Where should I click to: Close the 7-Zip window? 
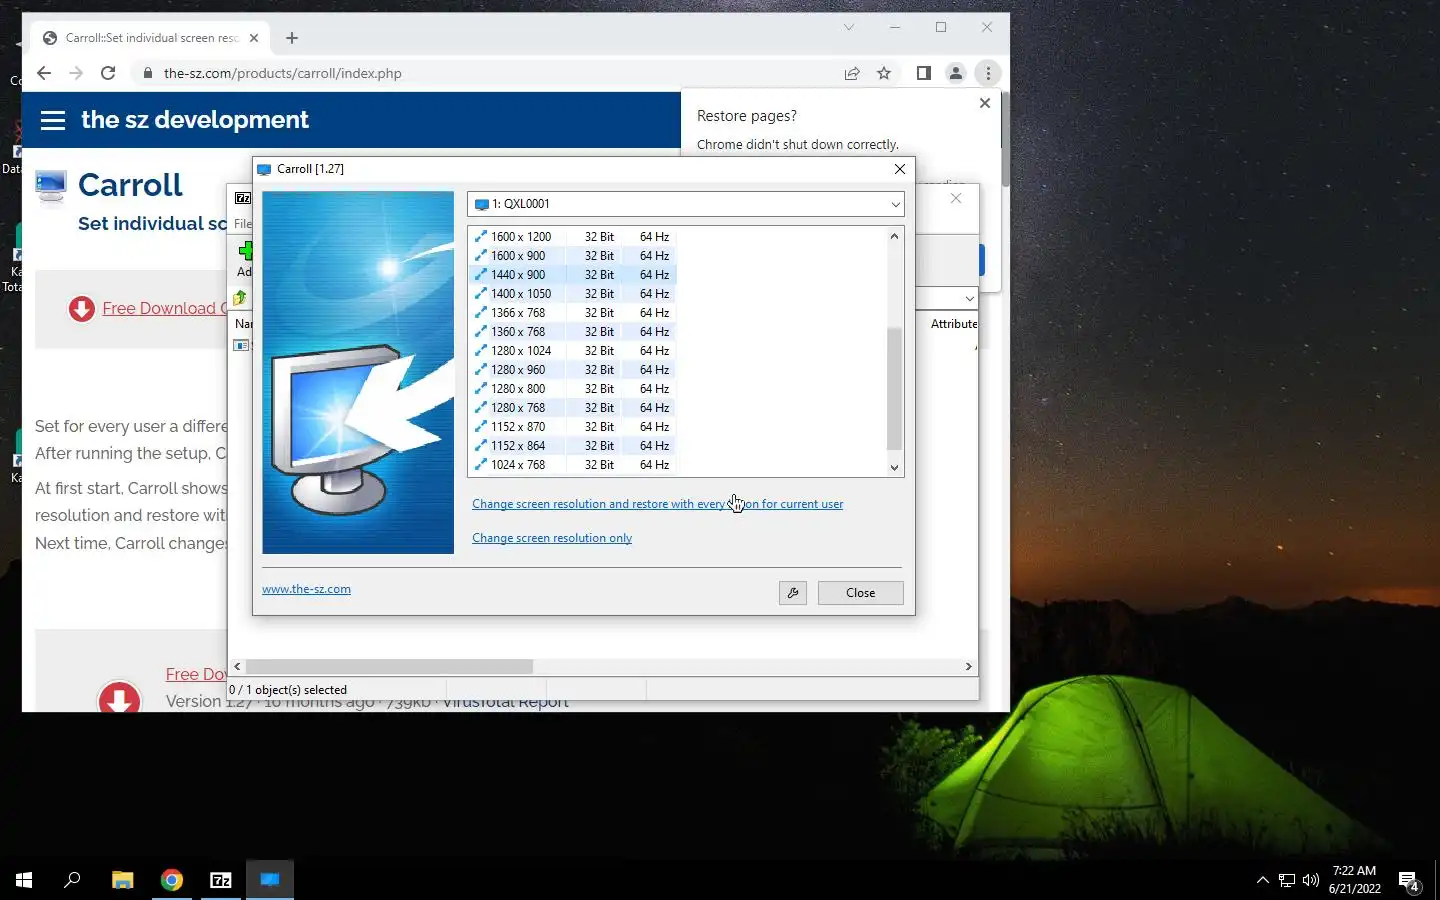pyautogui.click(x=956, y=198)
